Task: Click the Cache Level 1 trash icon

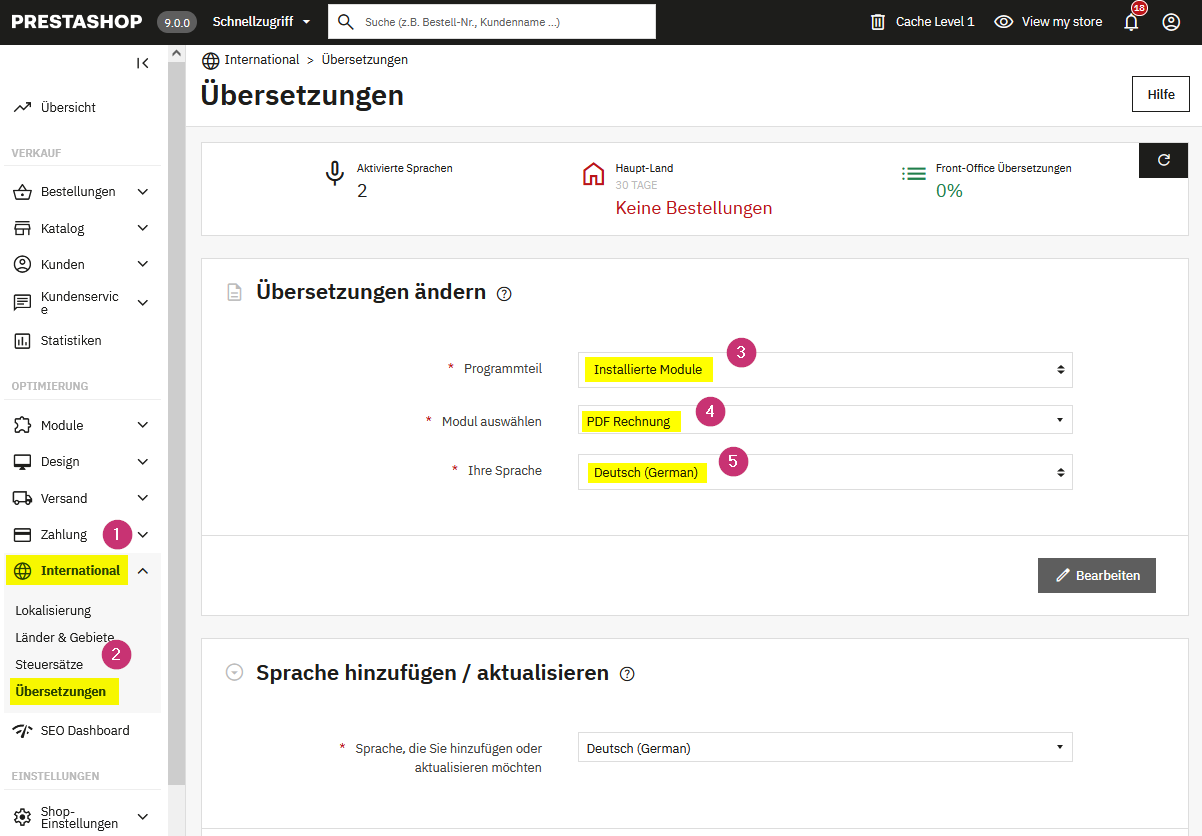Action: tap(878, 21)
